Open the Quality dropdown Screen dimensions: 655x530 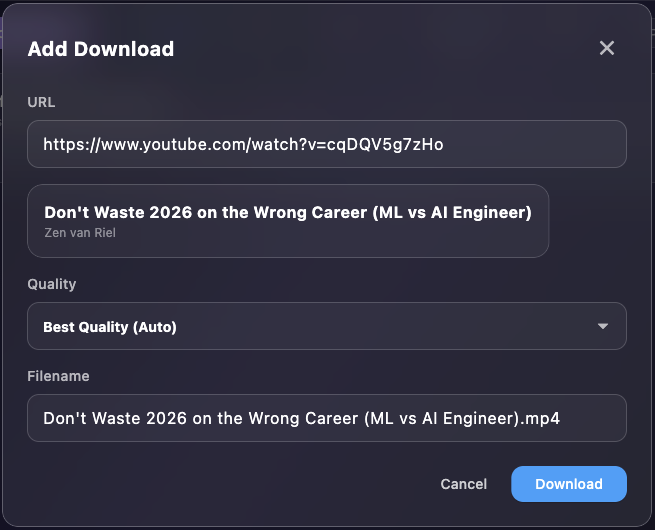tap(326, 326)
